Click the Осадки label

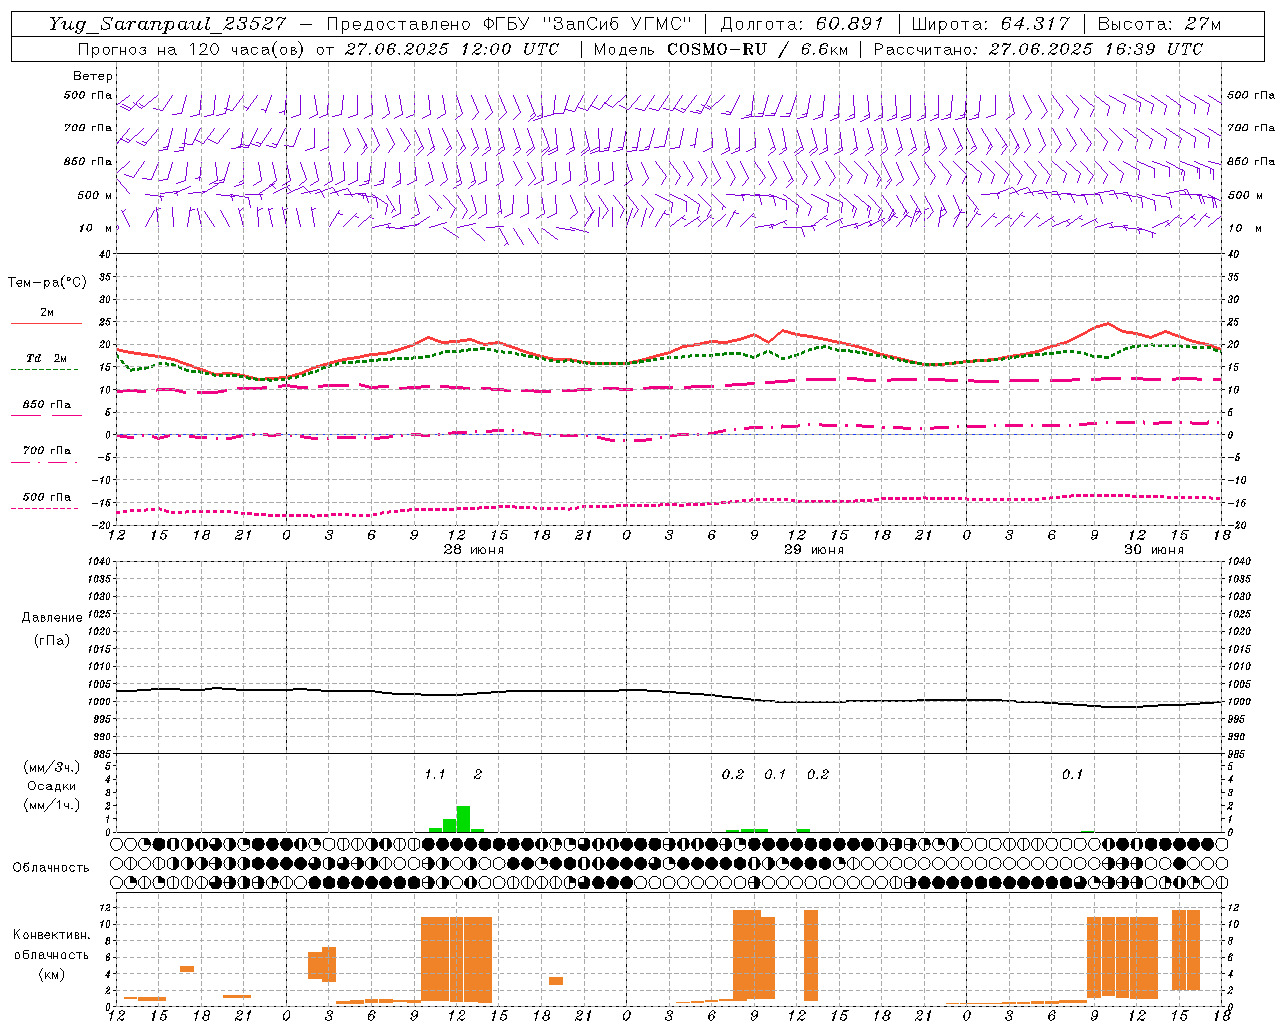(x=52, y=786)
